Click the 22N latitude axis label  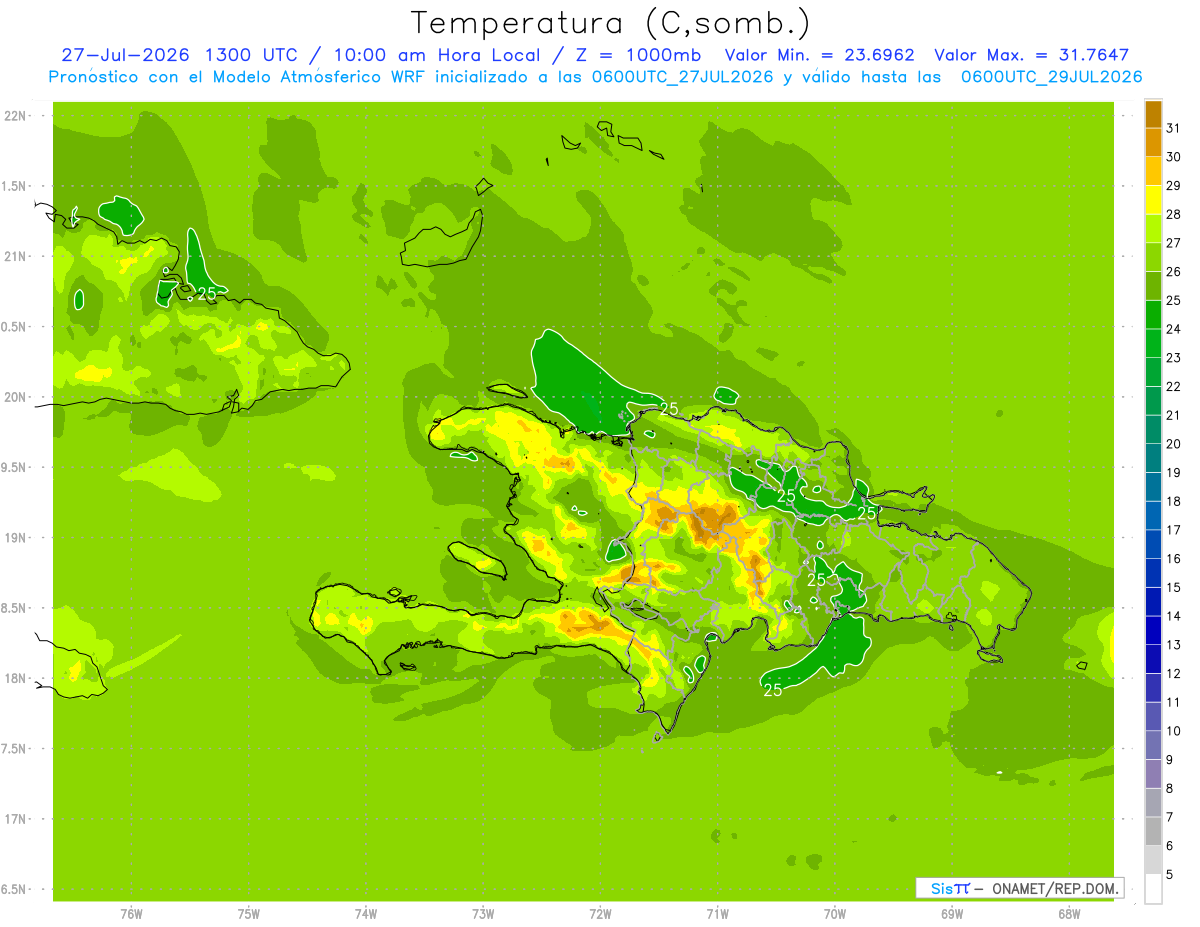click(x=15, y=116)
